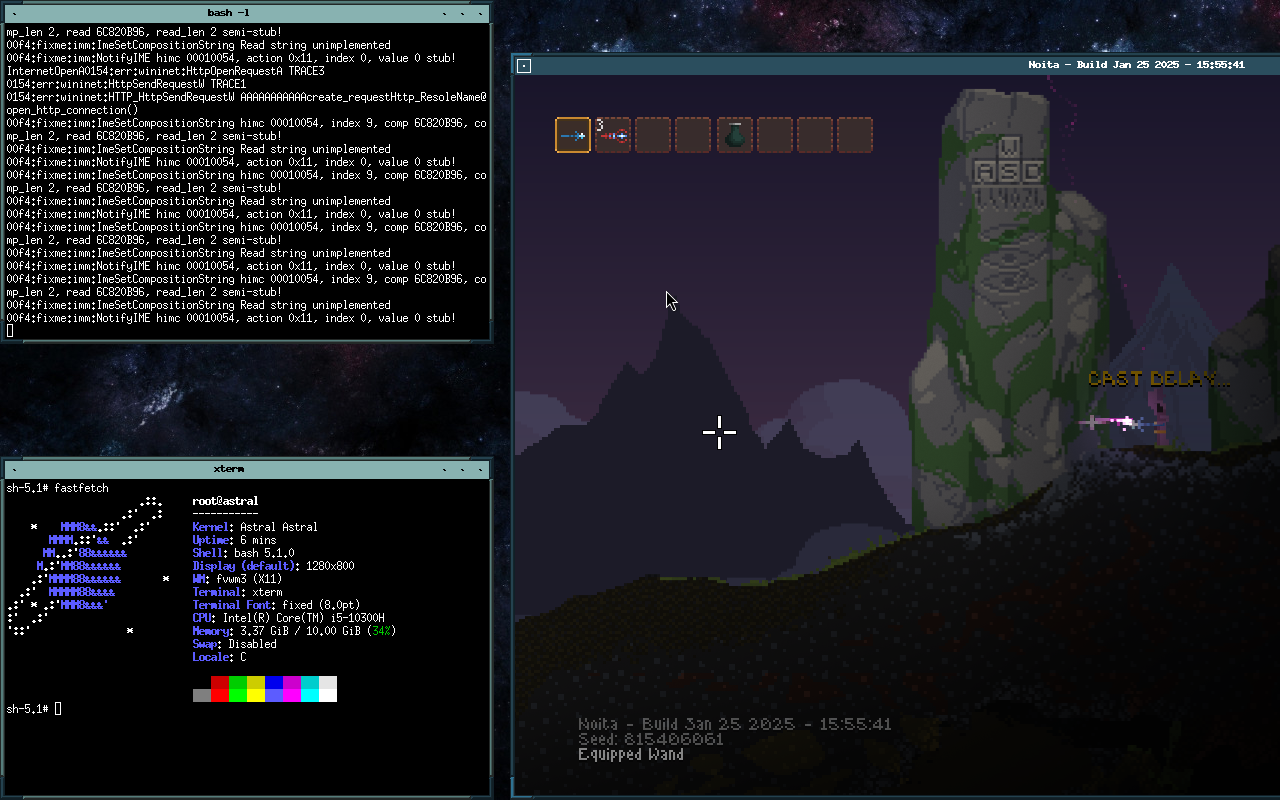Click the bright red color block
1280x800 pixels.
219,682
